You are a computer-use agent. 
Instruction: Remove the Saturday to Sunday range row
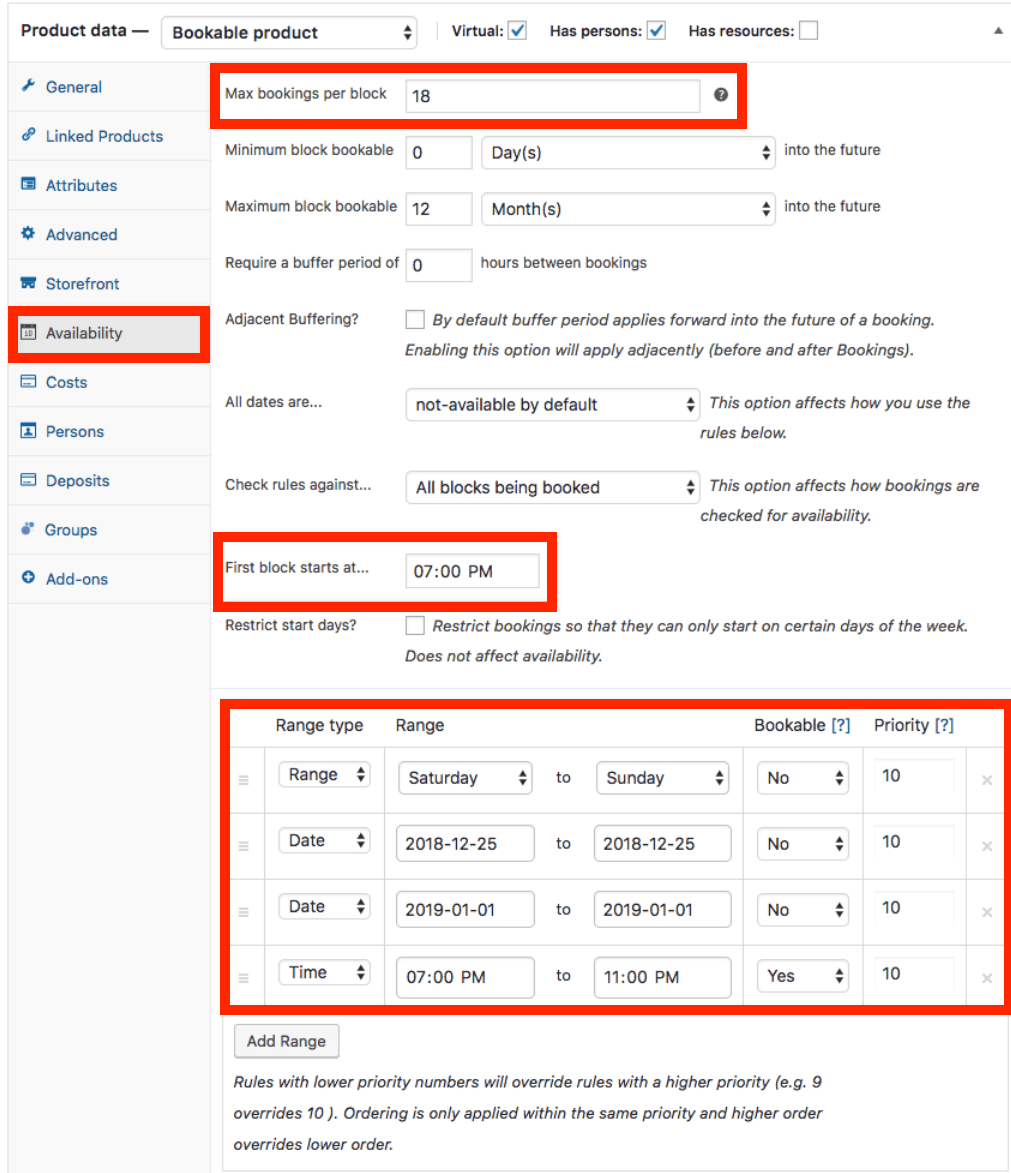click(x=986, y=780)
